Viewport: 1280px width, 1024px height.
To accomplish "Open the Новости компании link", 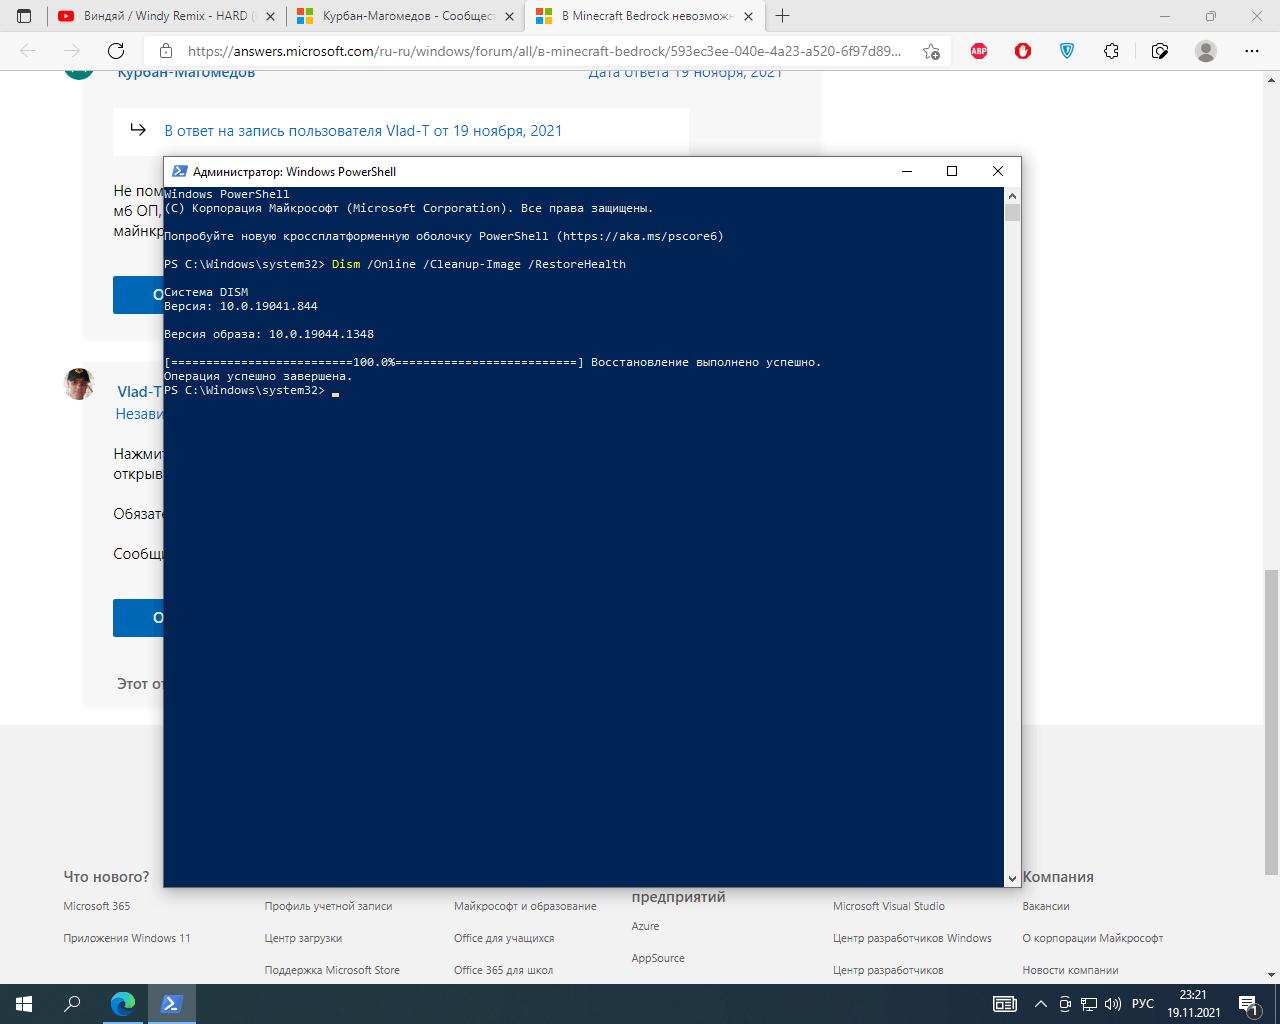I will [x=1070, y=970].
